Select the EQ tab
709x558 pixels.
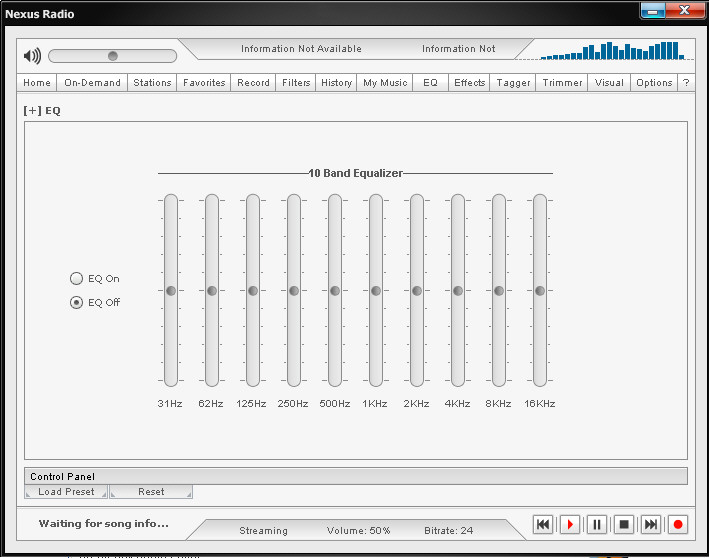430,83
